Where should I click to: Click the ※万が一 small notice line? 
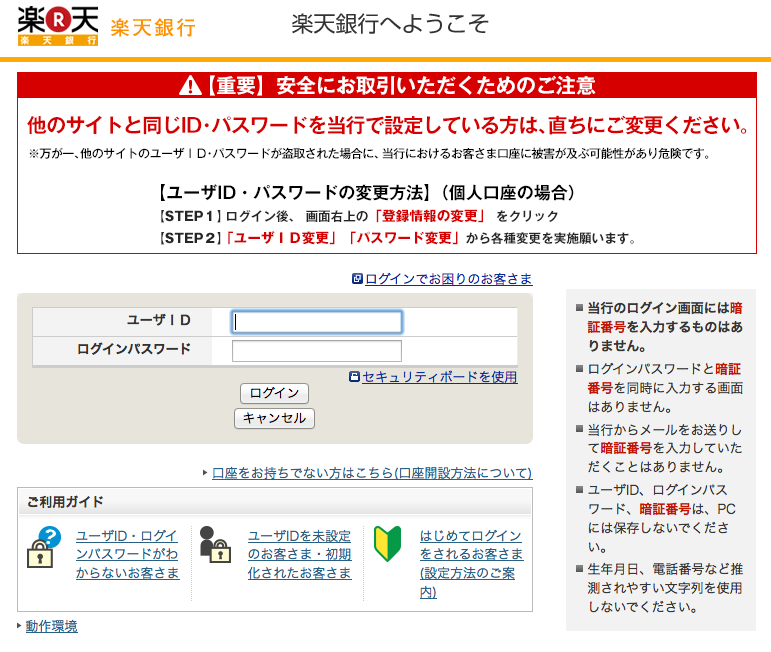point(369,154)
